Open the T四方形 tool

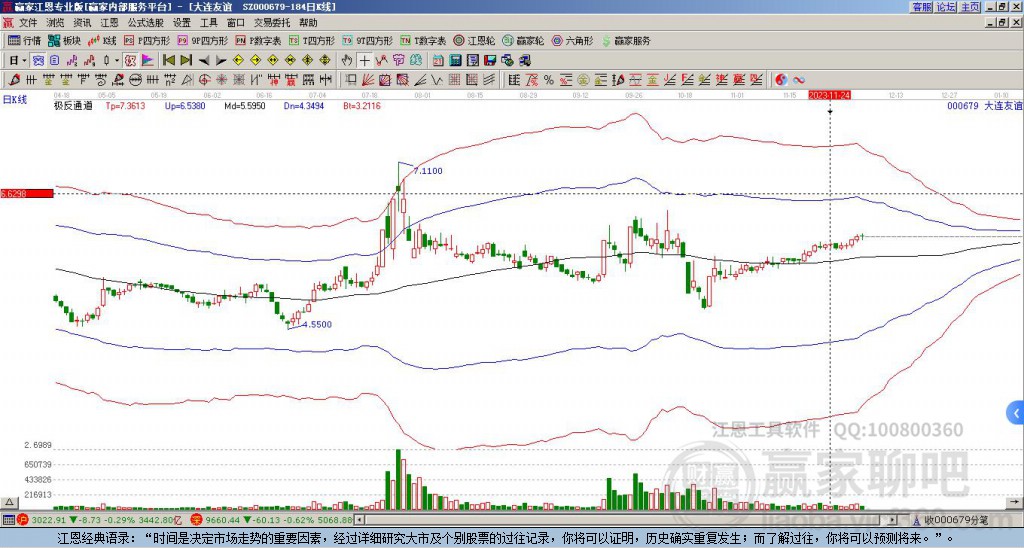[312, 40]
